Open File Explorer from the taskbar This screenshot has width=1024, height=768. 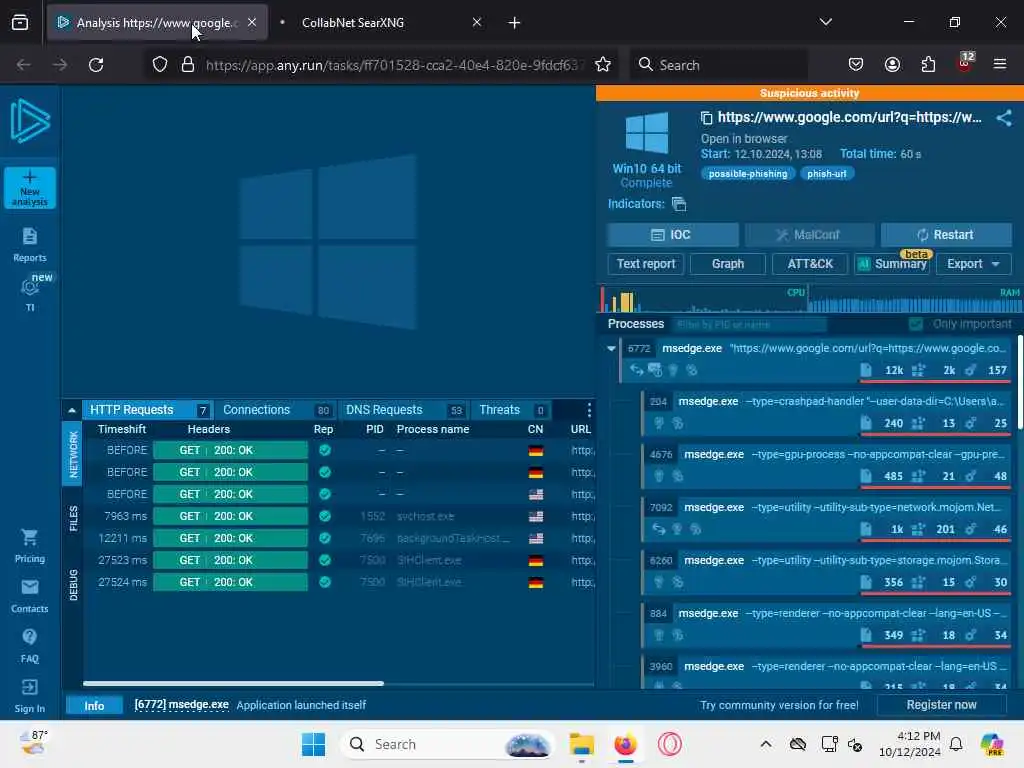pos(581,744)
